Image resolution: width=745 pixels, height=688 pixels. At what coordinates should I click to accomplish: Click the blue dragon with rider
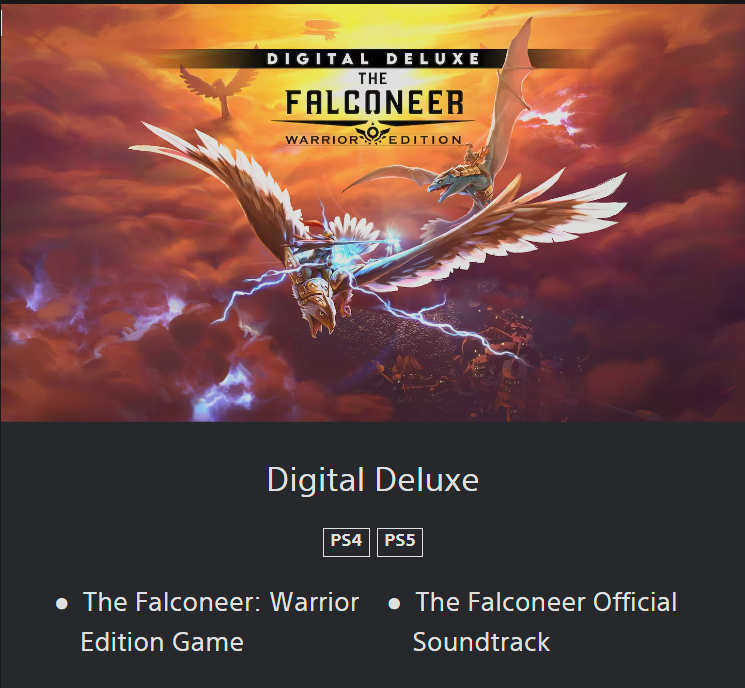456,178
